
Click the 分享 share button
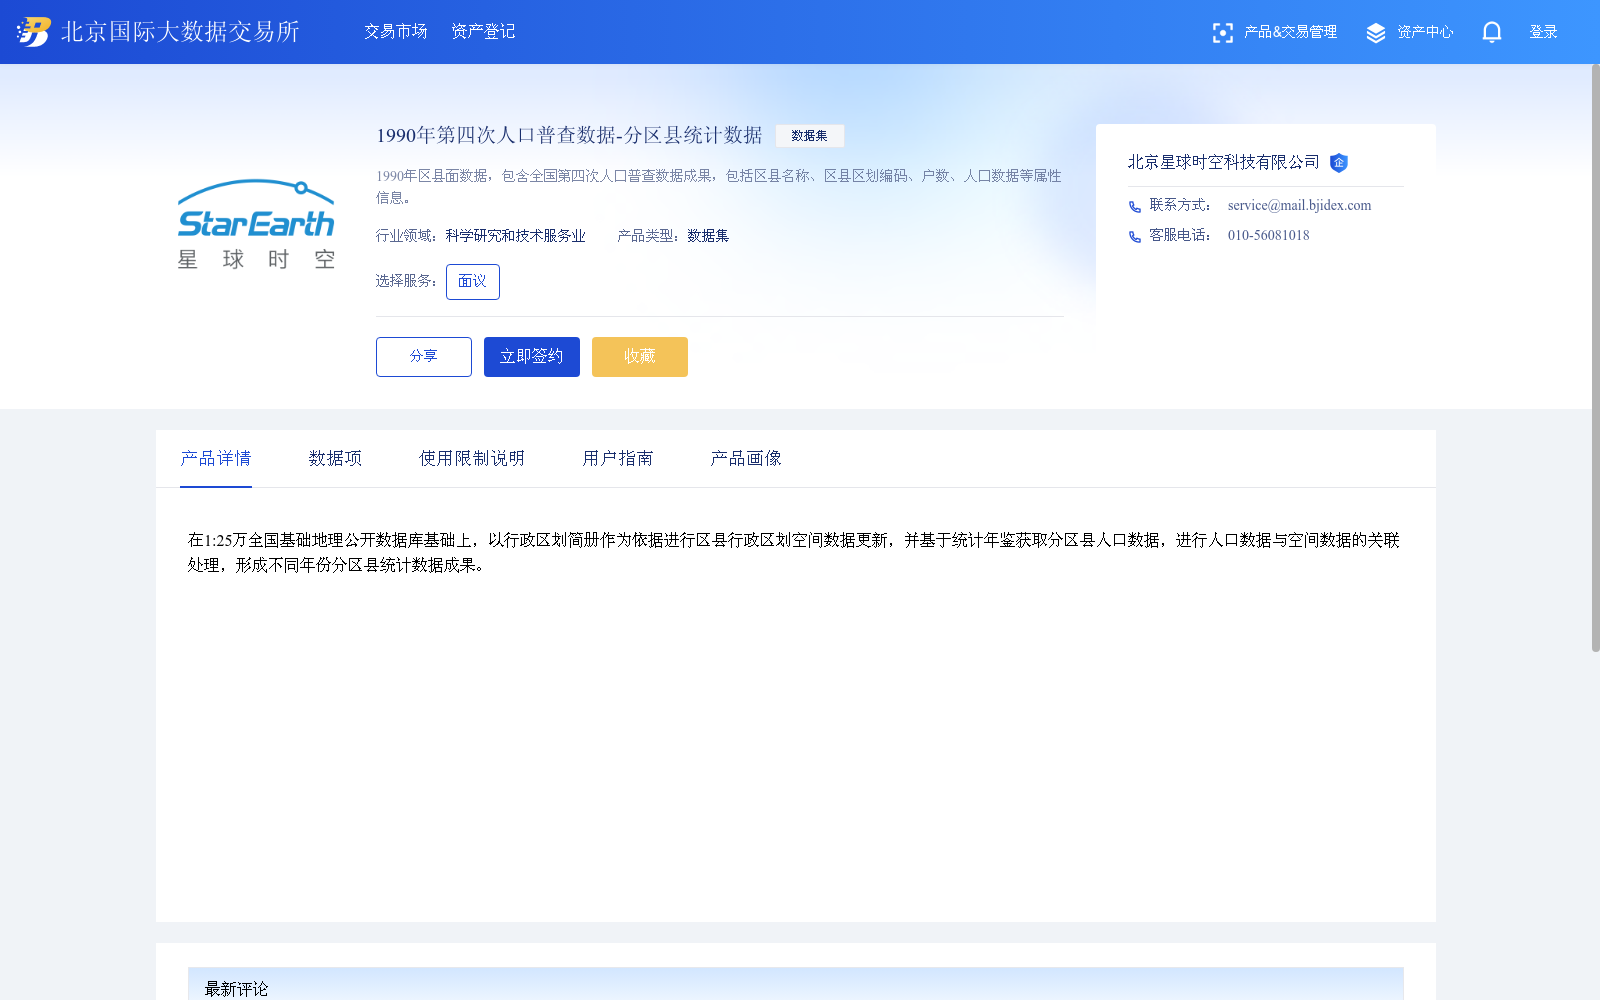(423, 356)
